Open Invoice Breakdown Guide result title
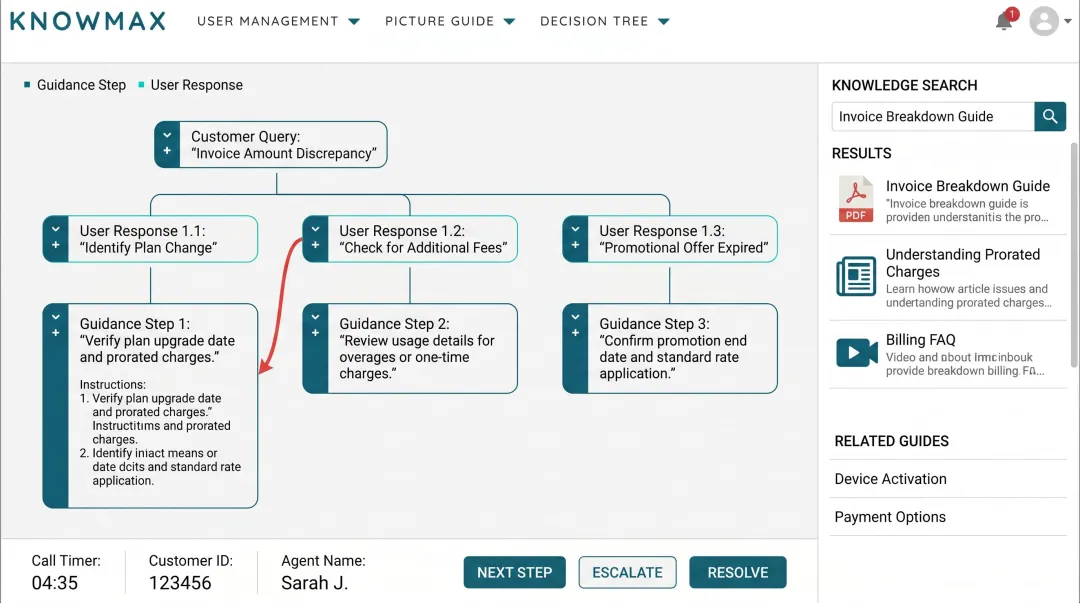1080x603 pixels. (968, 186)
